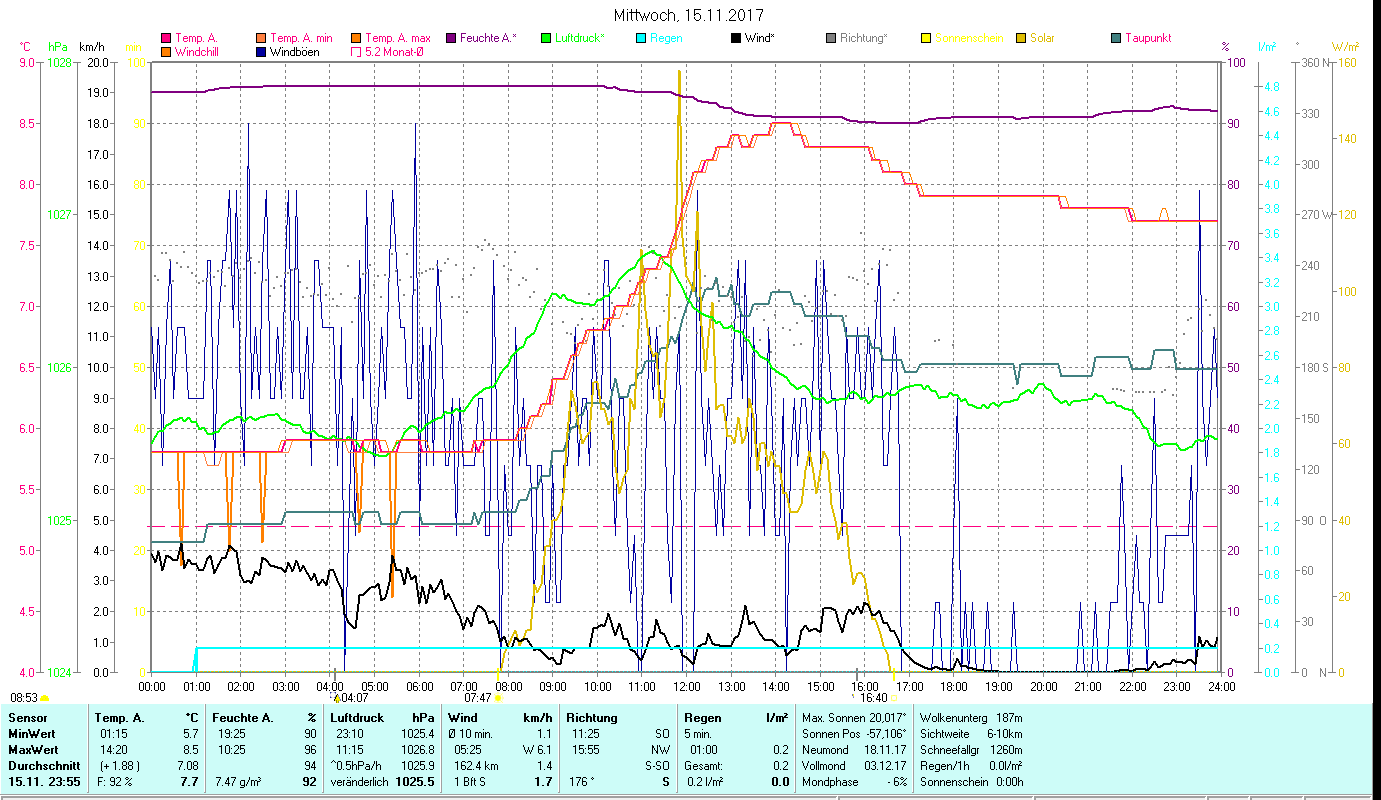
Task: Click the purple Feuchte A. legend swatch
Action: click(451, 38)
